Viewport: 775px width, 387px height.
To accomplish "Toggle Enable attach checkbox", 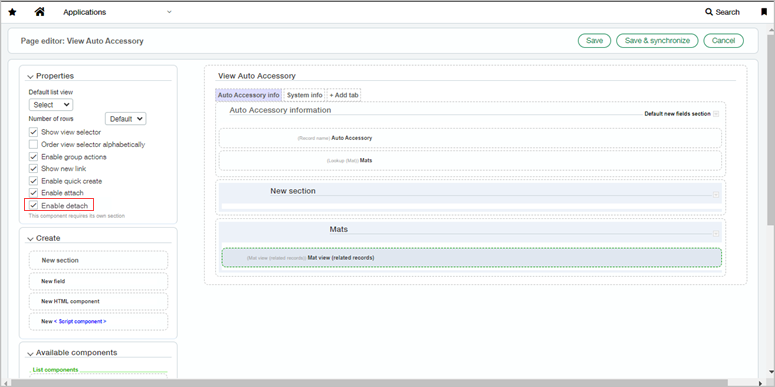I will 33,193.
